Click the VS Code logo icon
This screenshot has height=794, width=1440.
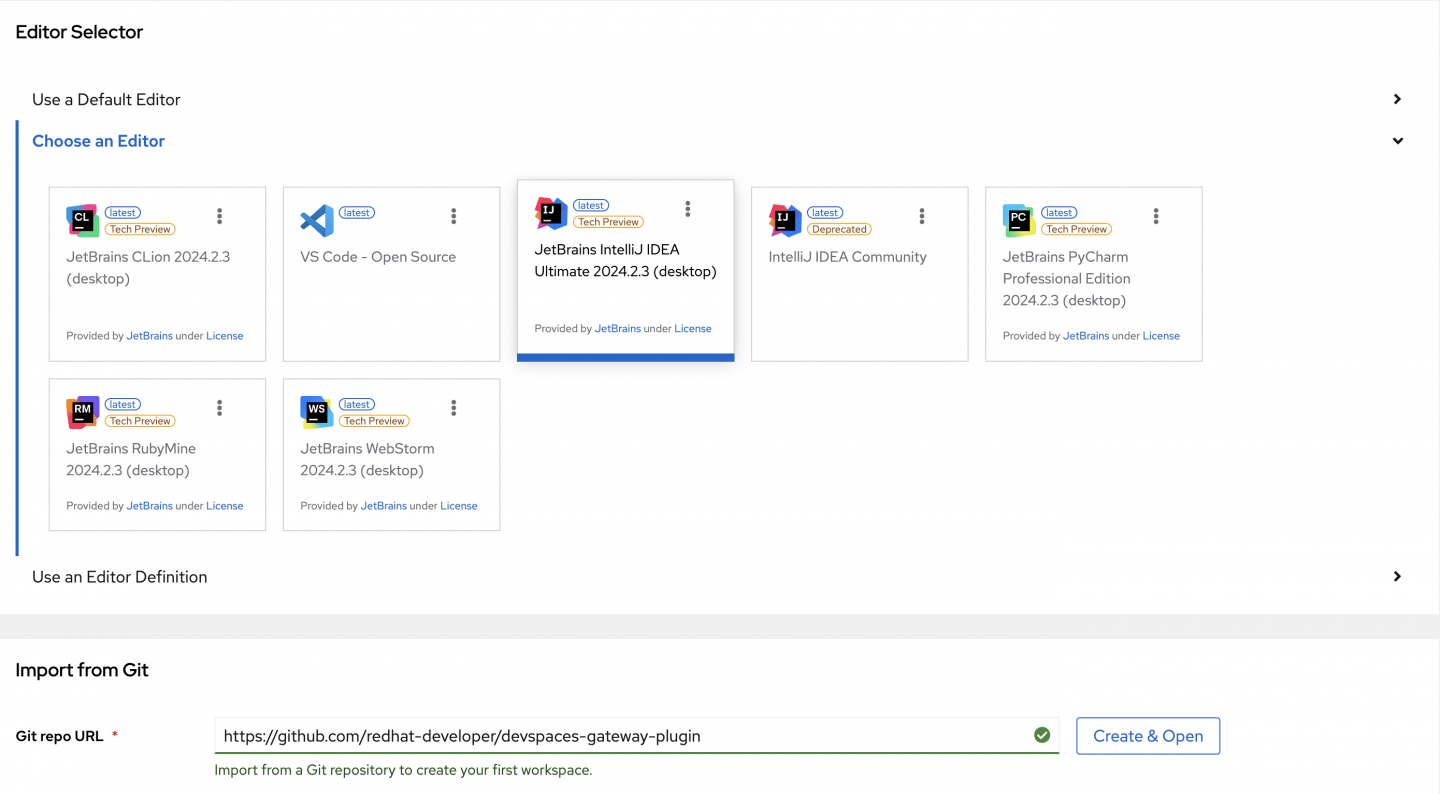(x=317, y=220)
